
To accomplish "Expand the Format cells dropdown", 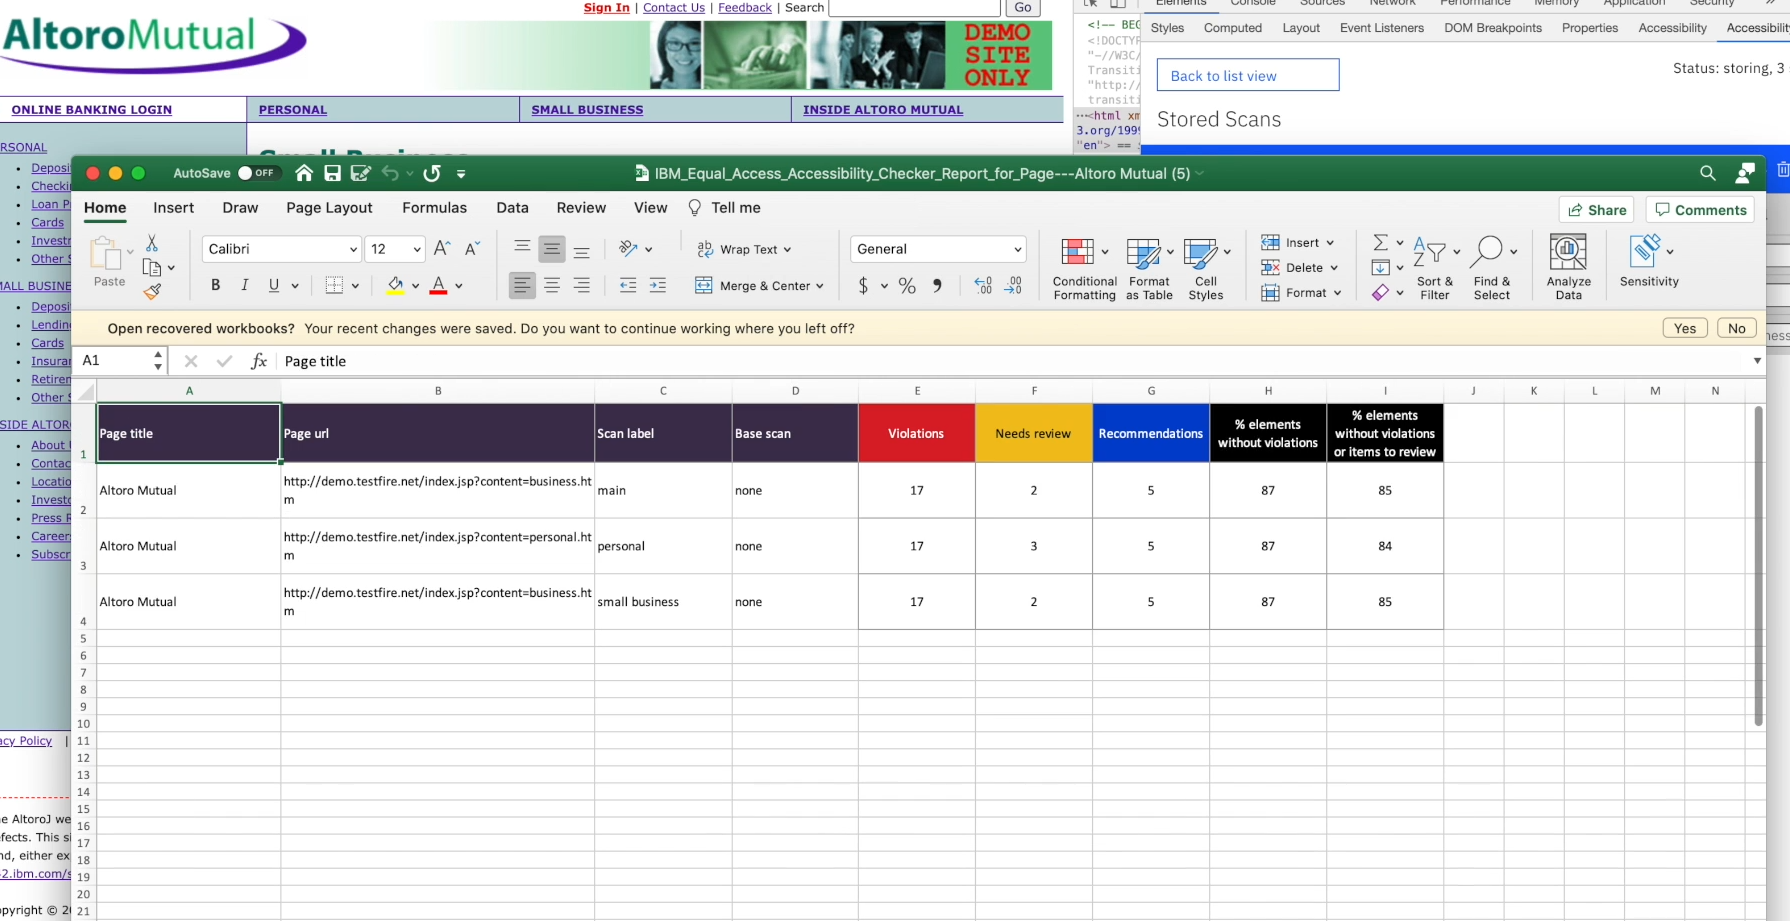I will point(1337,293).
